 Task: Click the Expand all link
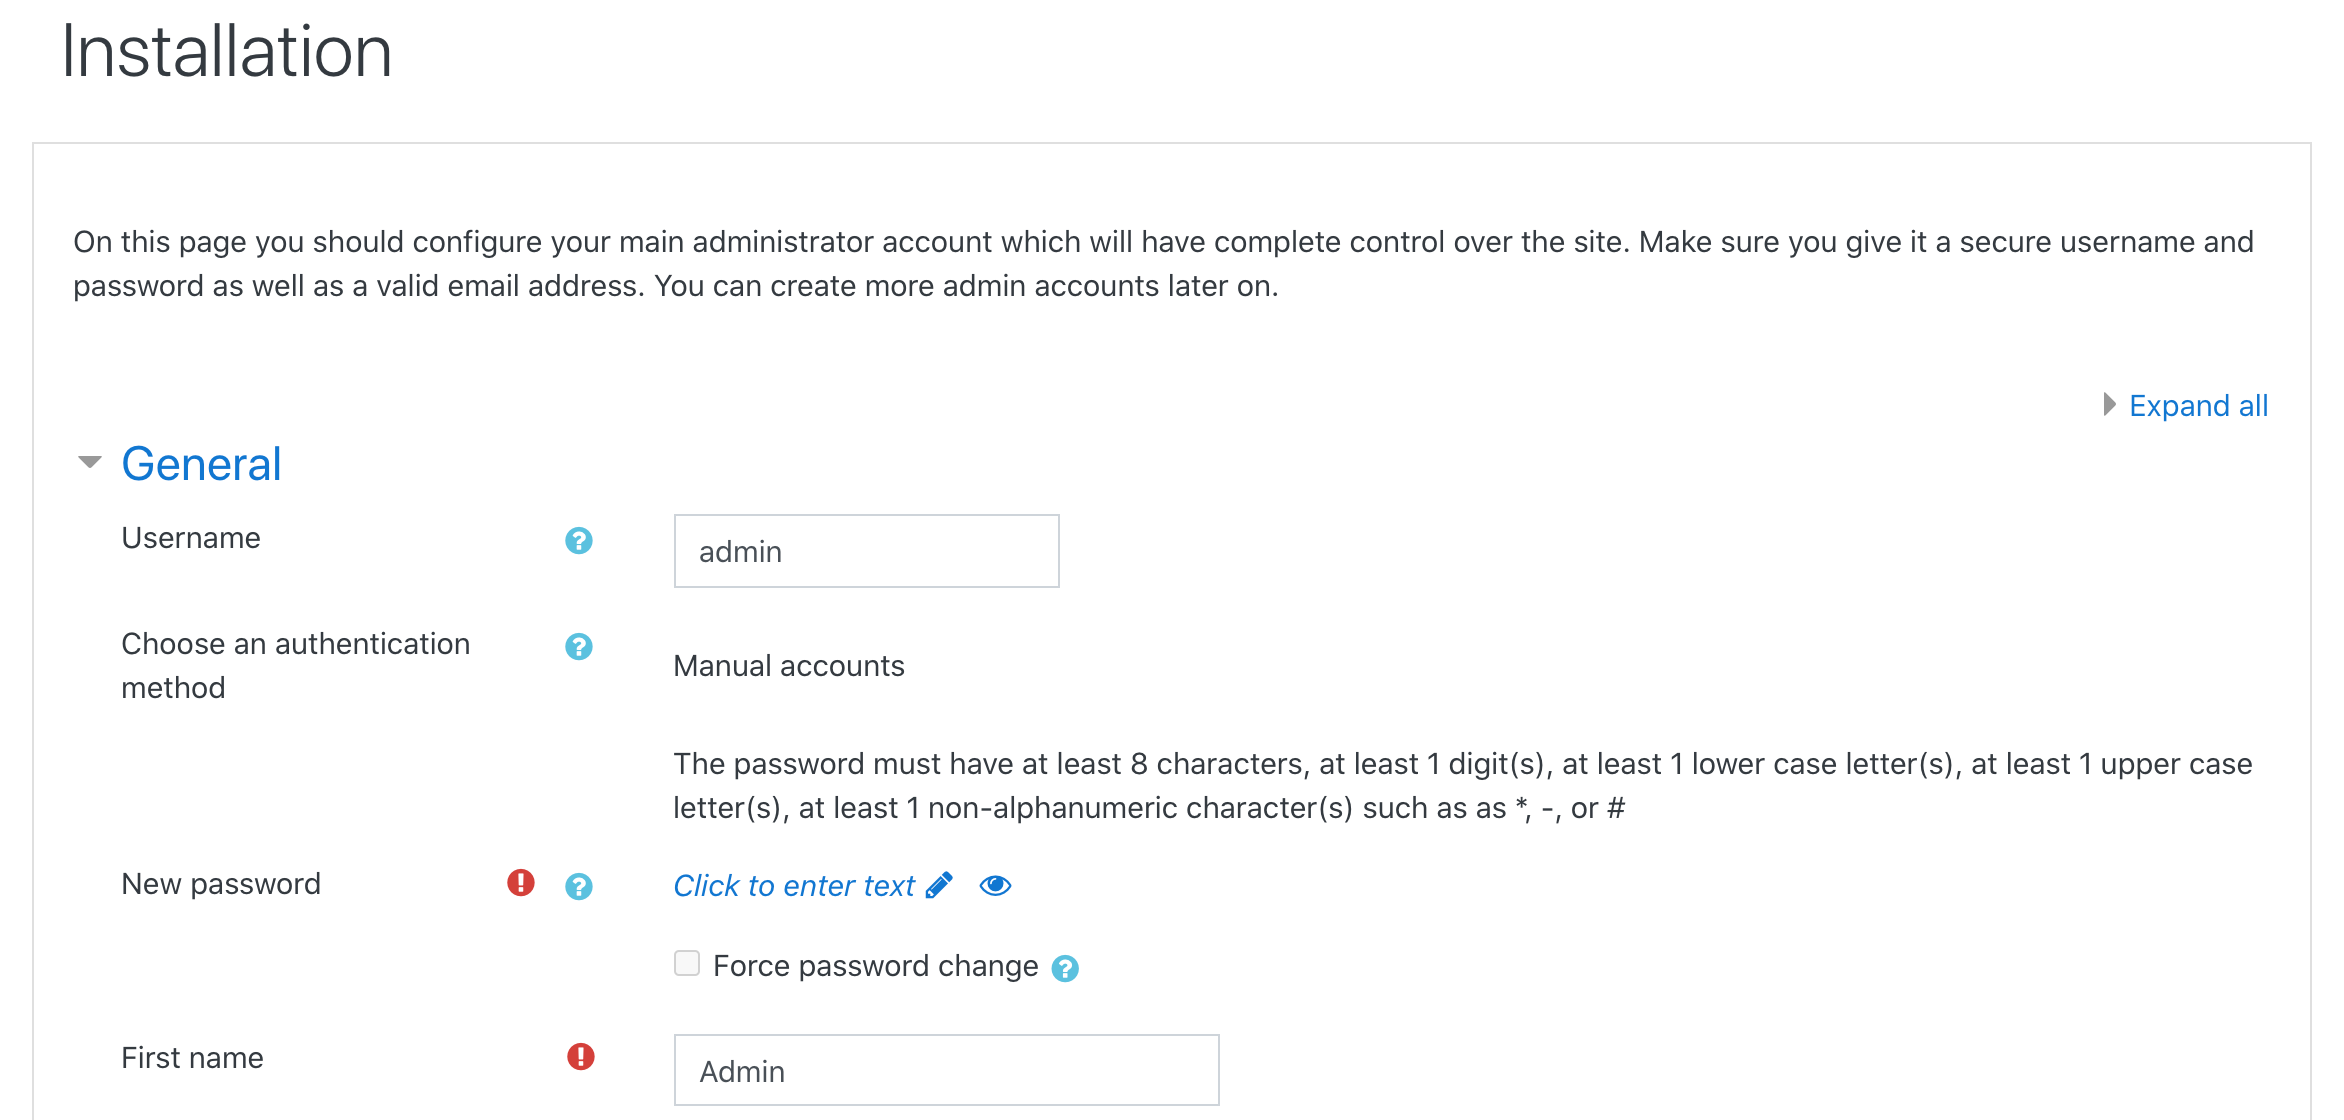2198,406
